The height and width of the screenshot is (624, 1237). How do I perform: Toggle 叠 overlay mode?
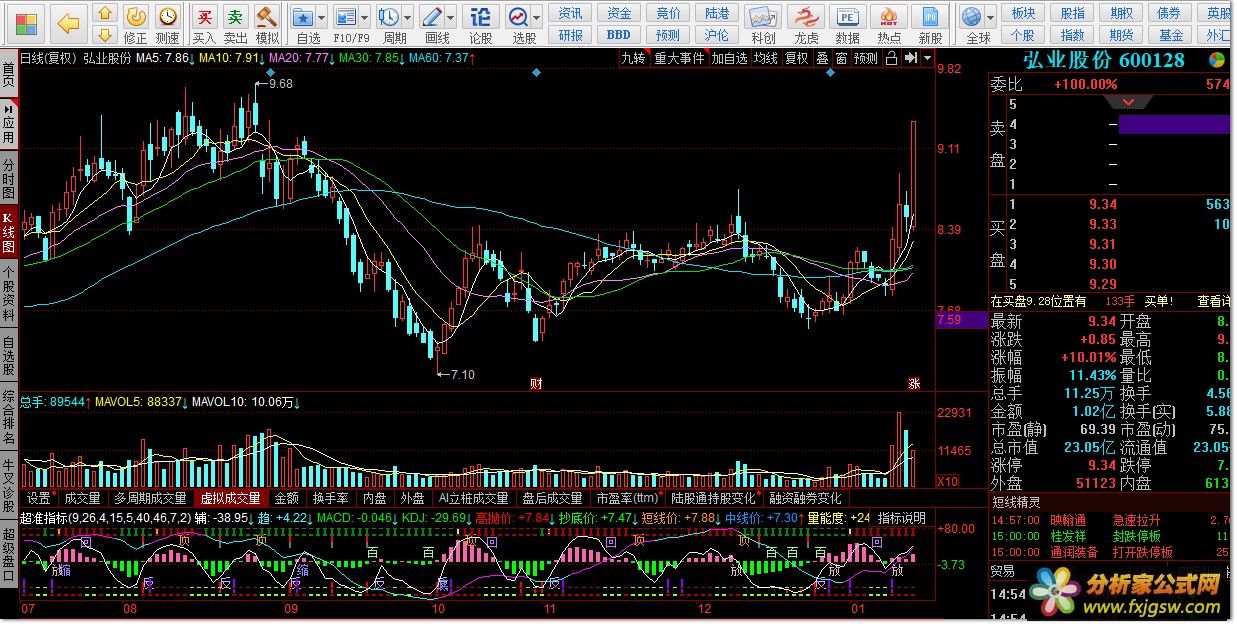coord(822,59)
